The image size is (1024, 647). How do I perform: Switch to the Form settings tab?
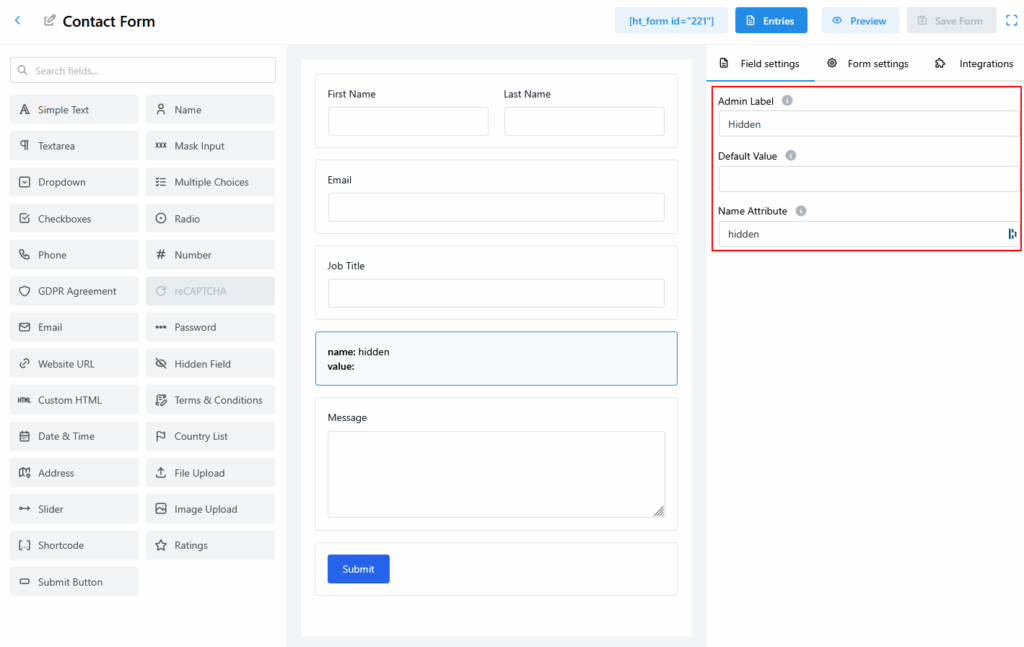[x=868, y=64]
